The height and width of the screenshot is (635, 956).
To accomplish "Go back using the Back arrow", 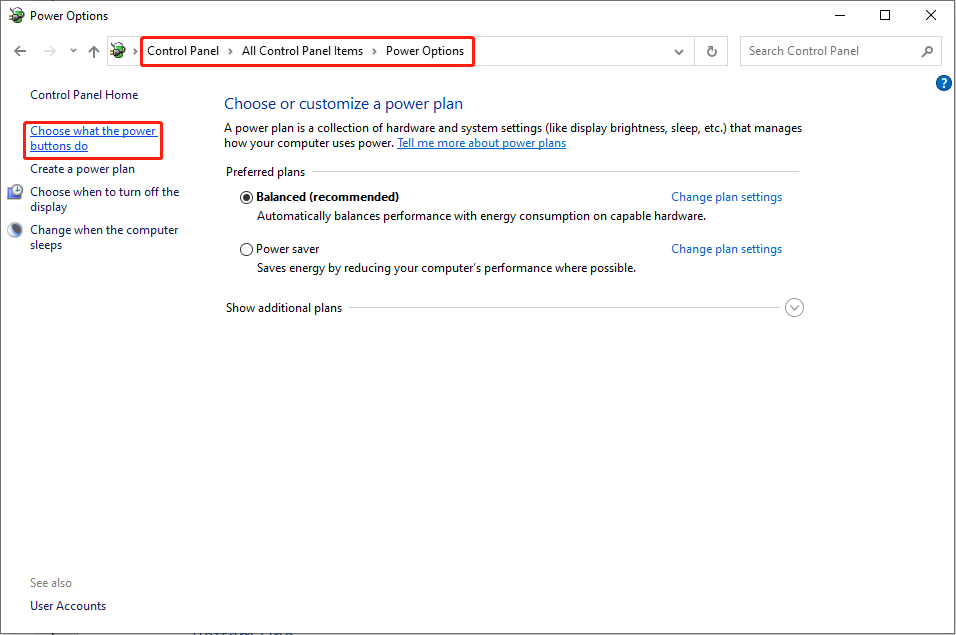I will pos(20,51).
